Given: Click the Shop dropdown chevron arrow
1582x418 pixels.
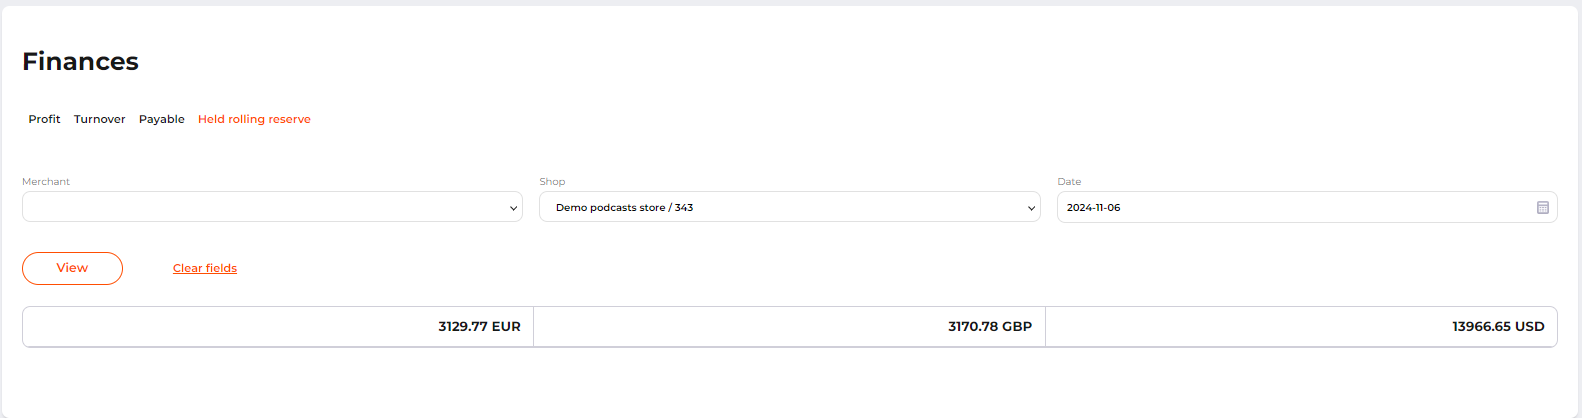Looking at the screenshot, I should (x=1031, y=208).
